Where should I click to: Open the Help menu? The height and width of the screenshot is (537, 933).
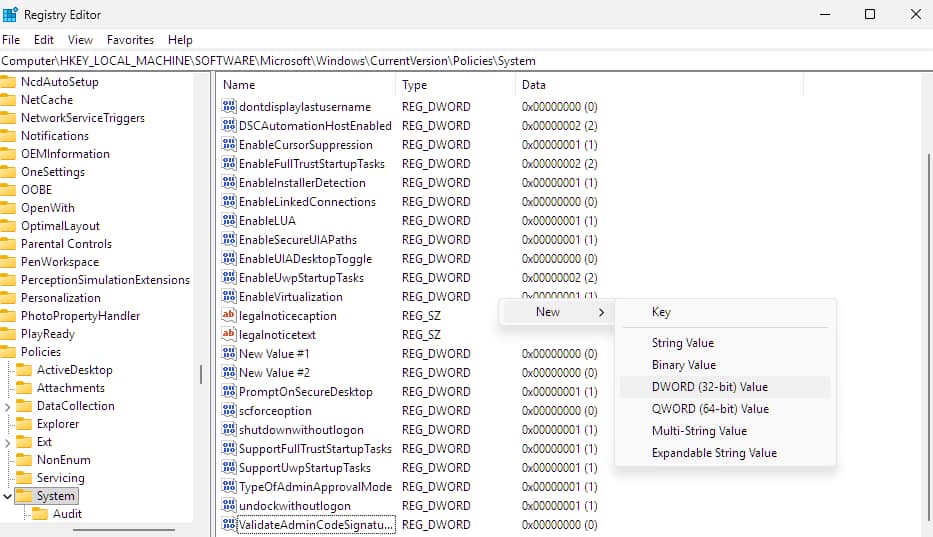(180, 40)
